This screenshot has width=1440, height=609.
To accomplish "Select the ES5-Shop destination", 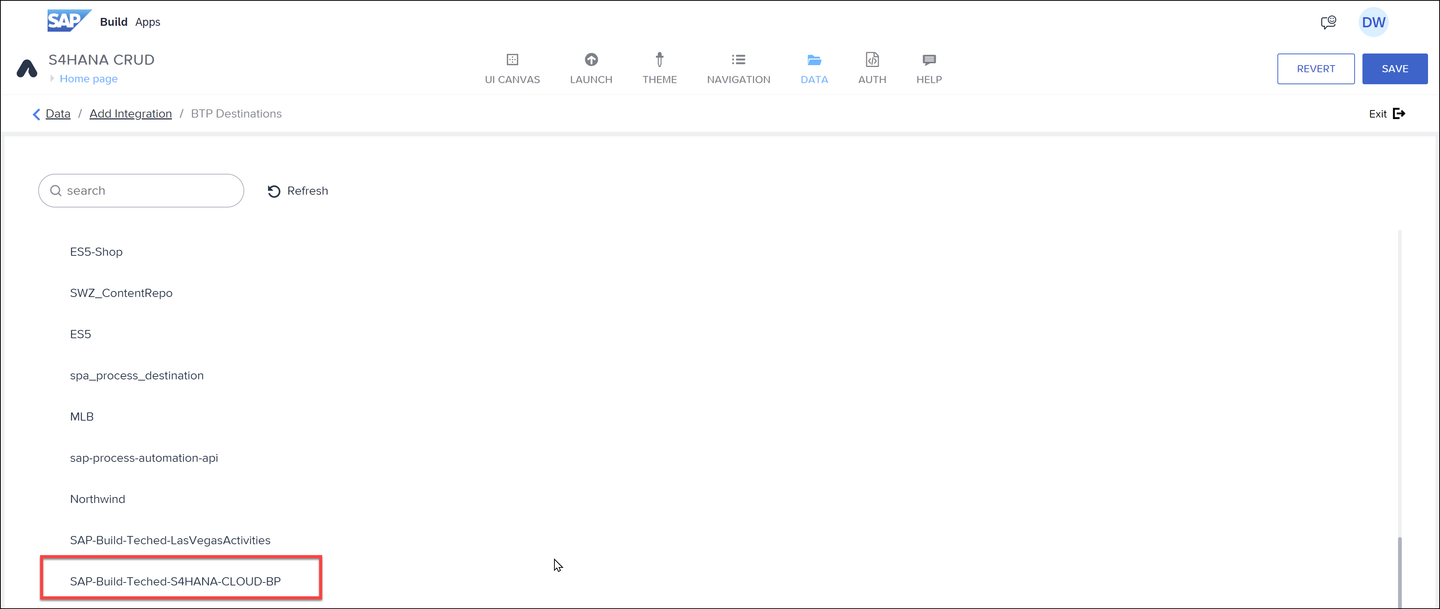I will coord(96,252).
